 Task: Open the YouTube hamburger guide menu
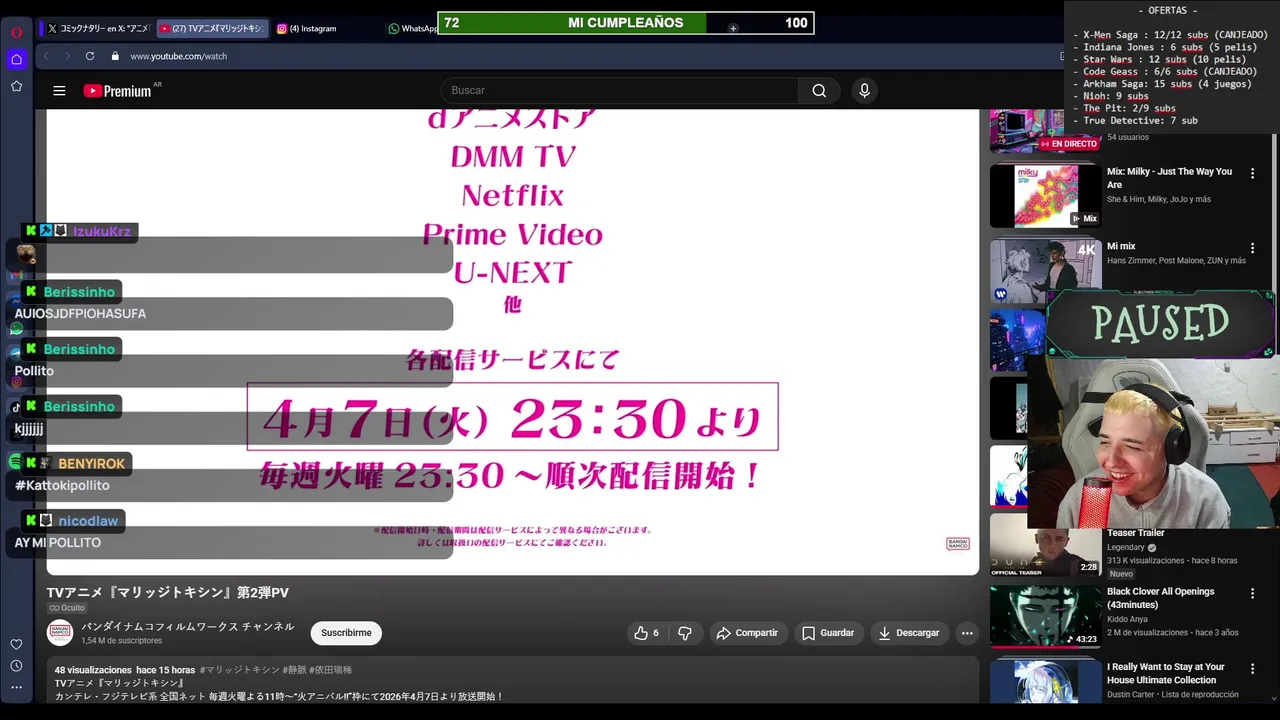[x=59, y=91]
